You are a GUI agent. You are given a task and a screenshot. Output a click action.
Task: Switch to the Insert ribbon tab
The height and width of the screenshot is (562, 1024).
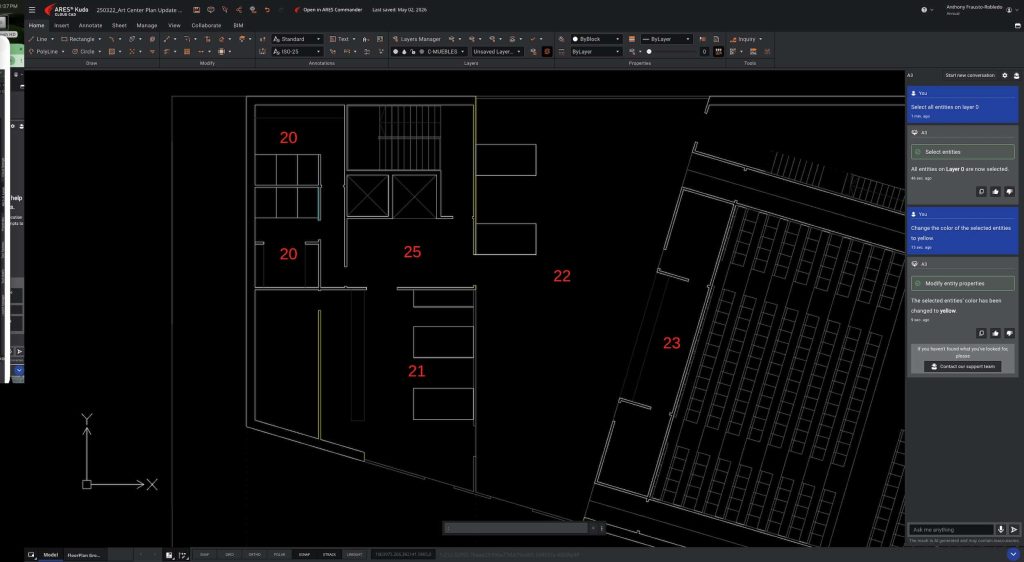coord(61,25)
